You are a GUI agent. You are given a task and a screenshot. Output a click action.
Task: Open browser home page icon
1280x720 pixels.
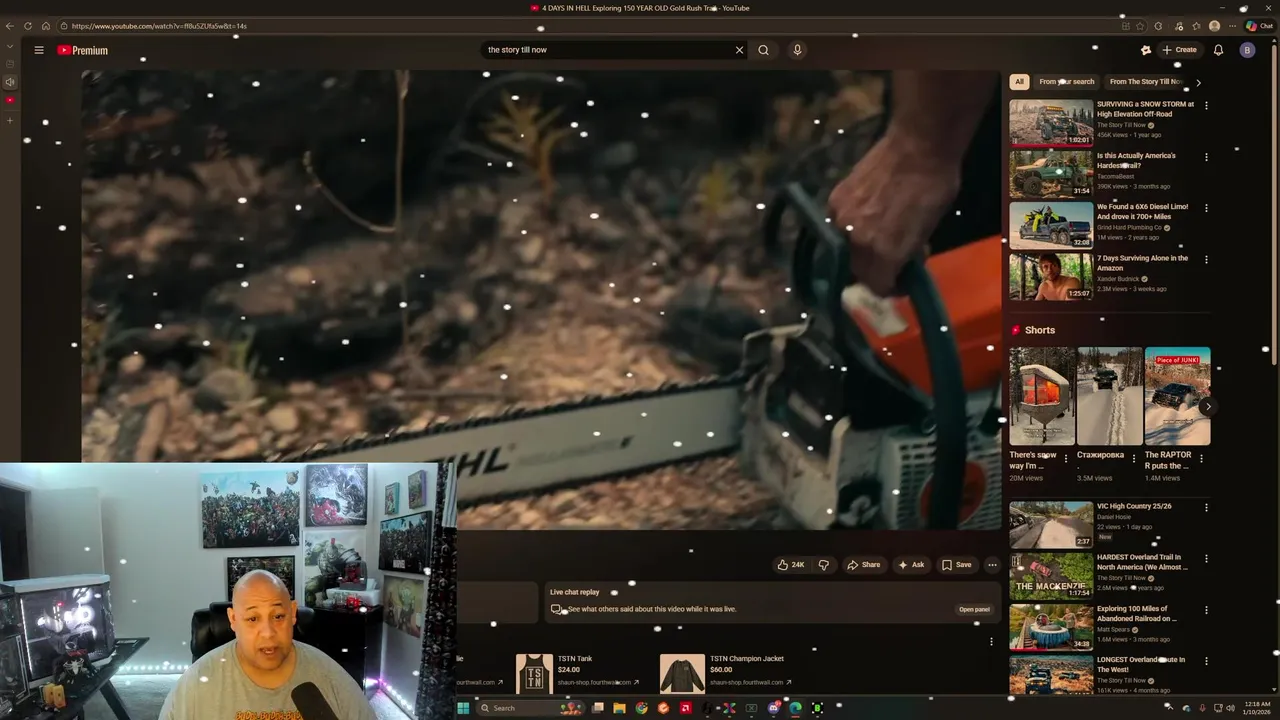pos(46,26)
